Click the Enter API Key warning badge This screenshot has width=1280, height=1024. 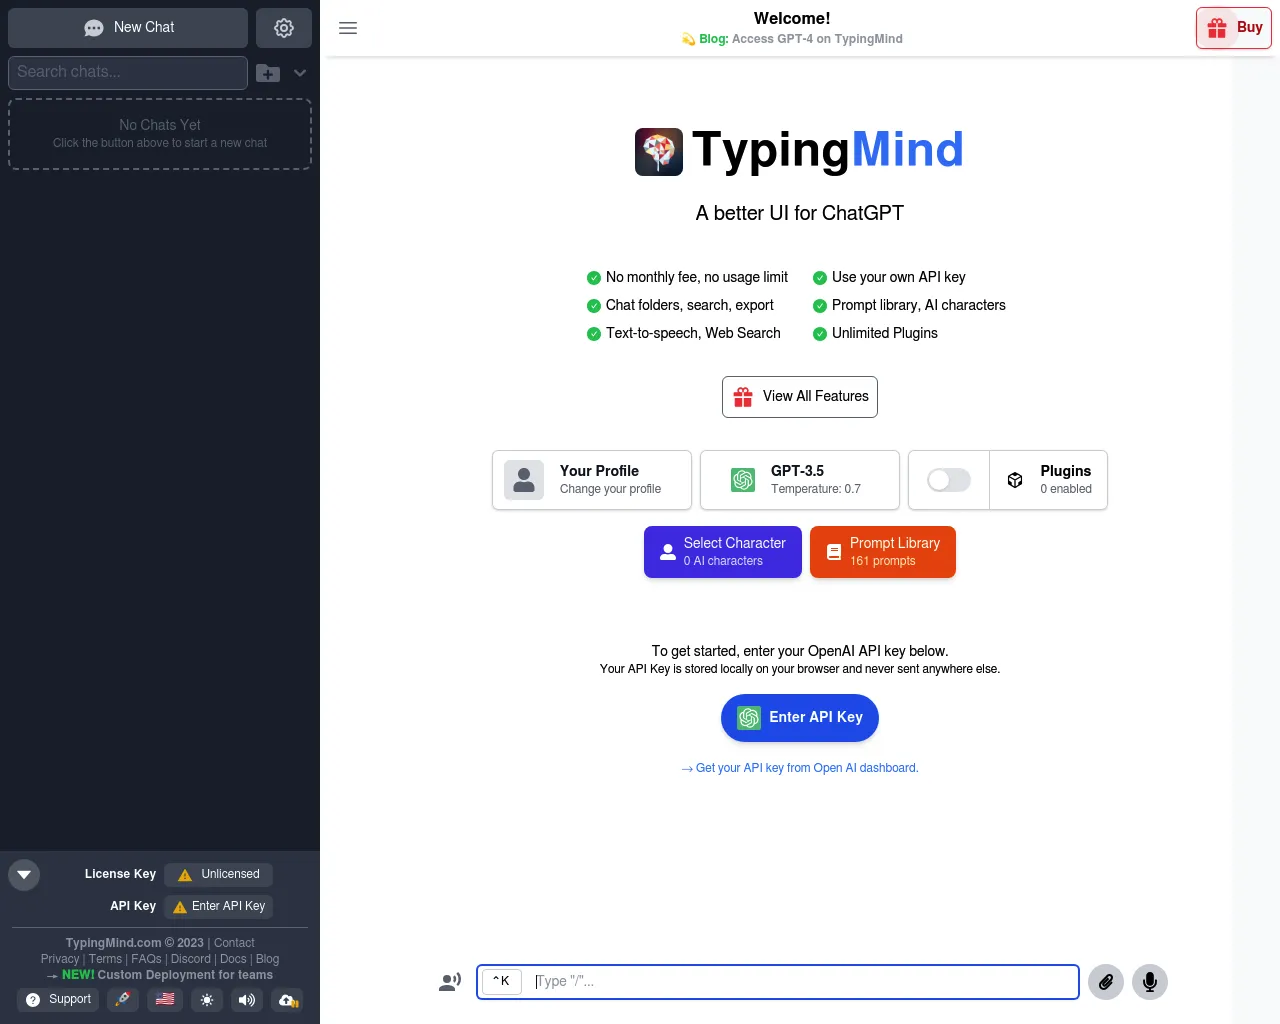coord(218,906)
